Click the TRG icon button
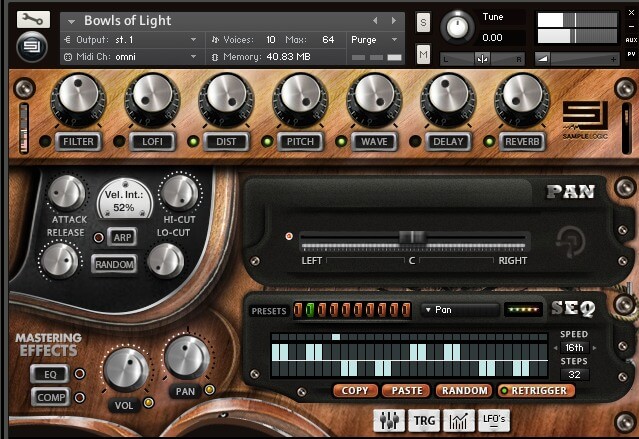Image resolution: width=639 pixels, height=439 pixels. 425,420
